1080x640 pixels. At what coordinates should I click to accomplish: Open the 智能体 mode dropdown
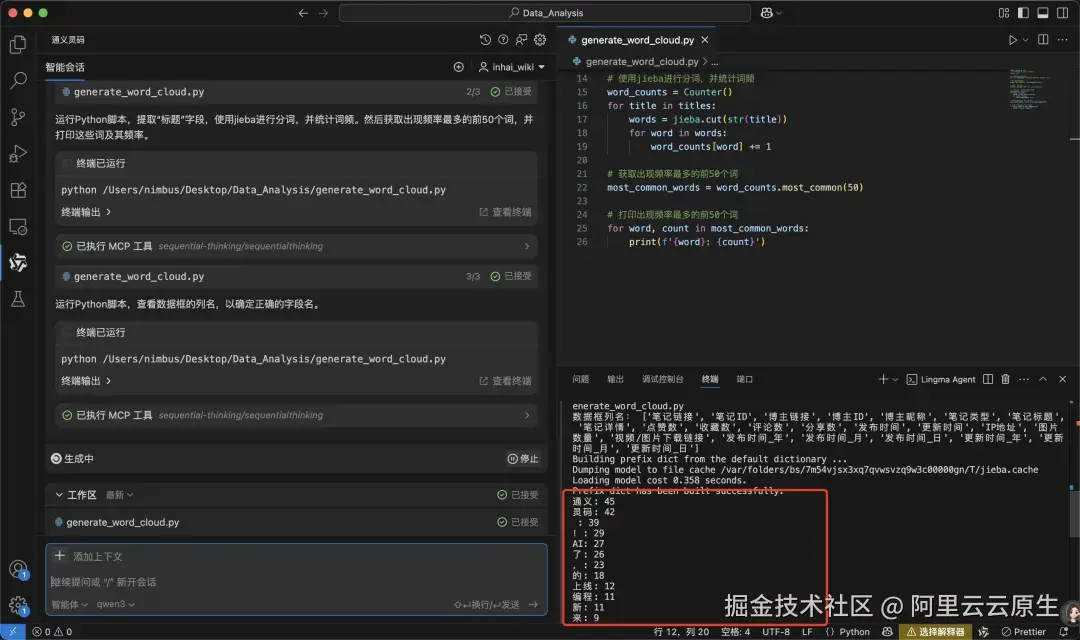[70, 604]
